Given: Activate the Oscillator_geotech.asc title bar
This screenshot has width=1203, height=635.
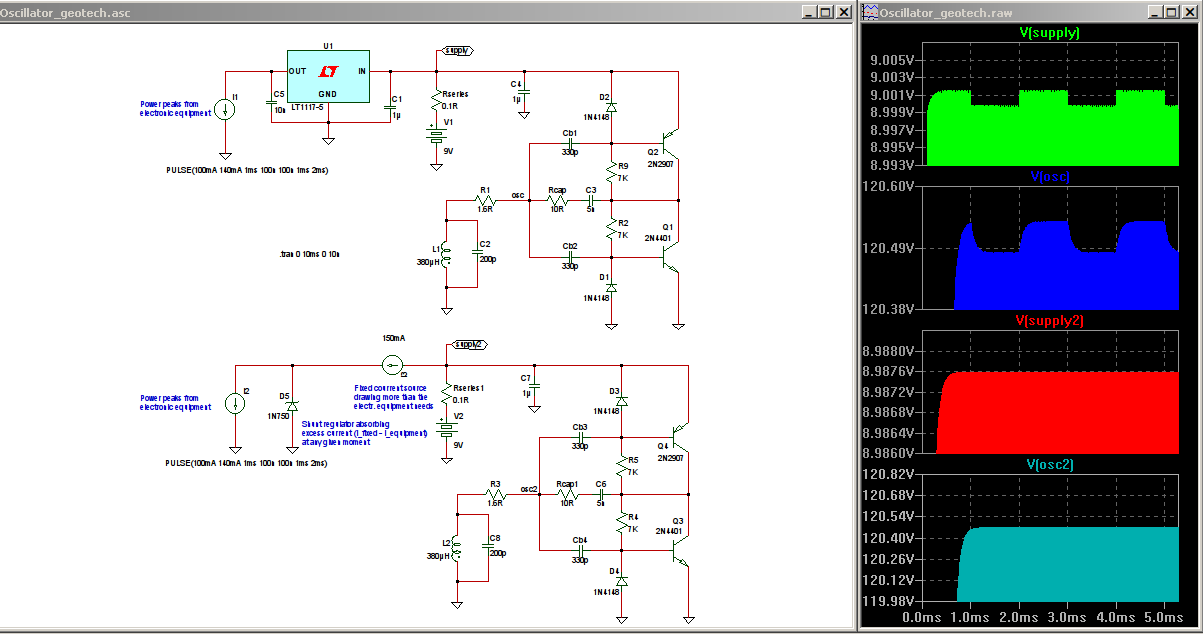Looking at the screenshot, I should click(x=400, y=13).
